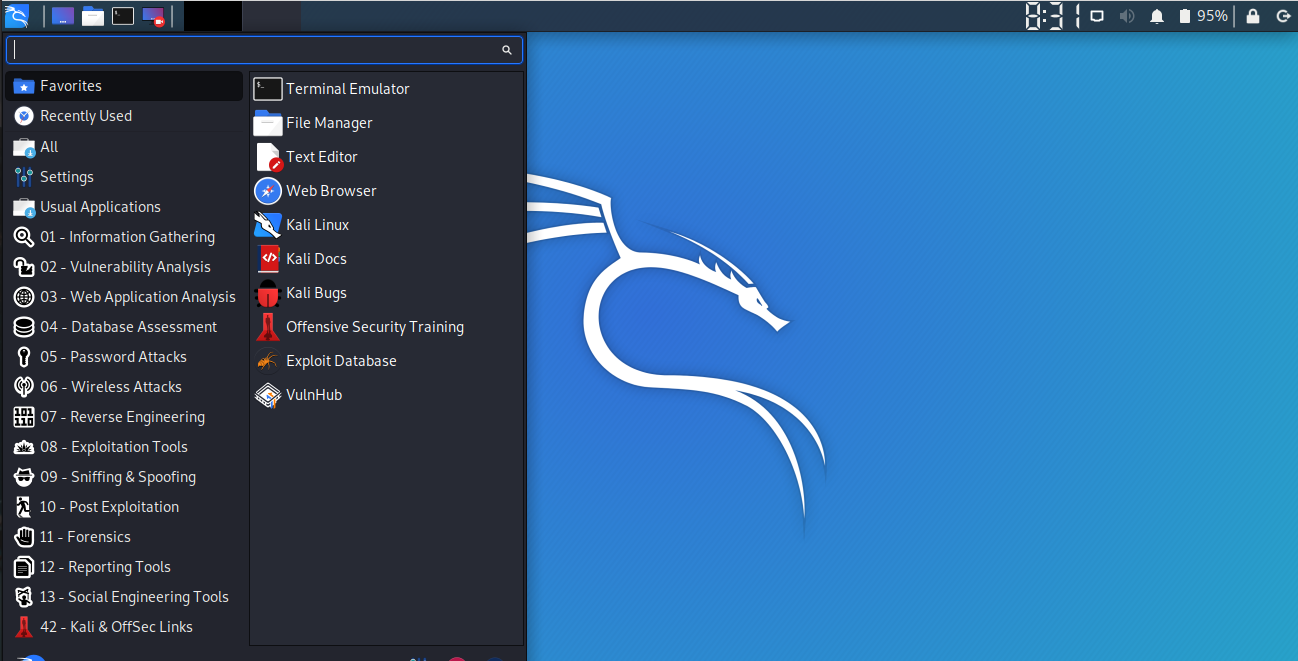Open Offensive Security Training link
The image size is (1298, 661).
(x=386, y=327)
